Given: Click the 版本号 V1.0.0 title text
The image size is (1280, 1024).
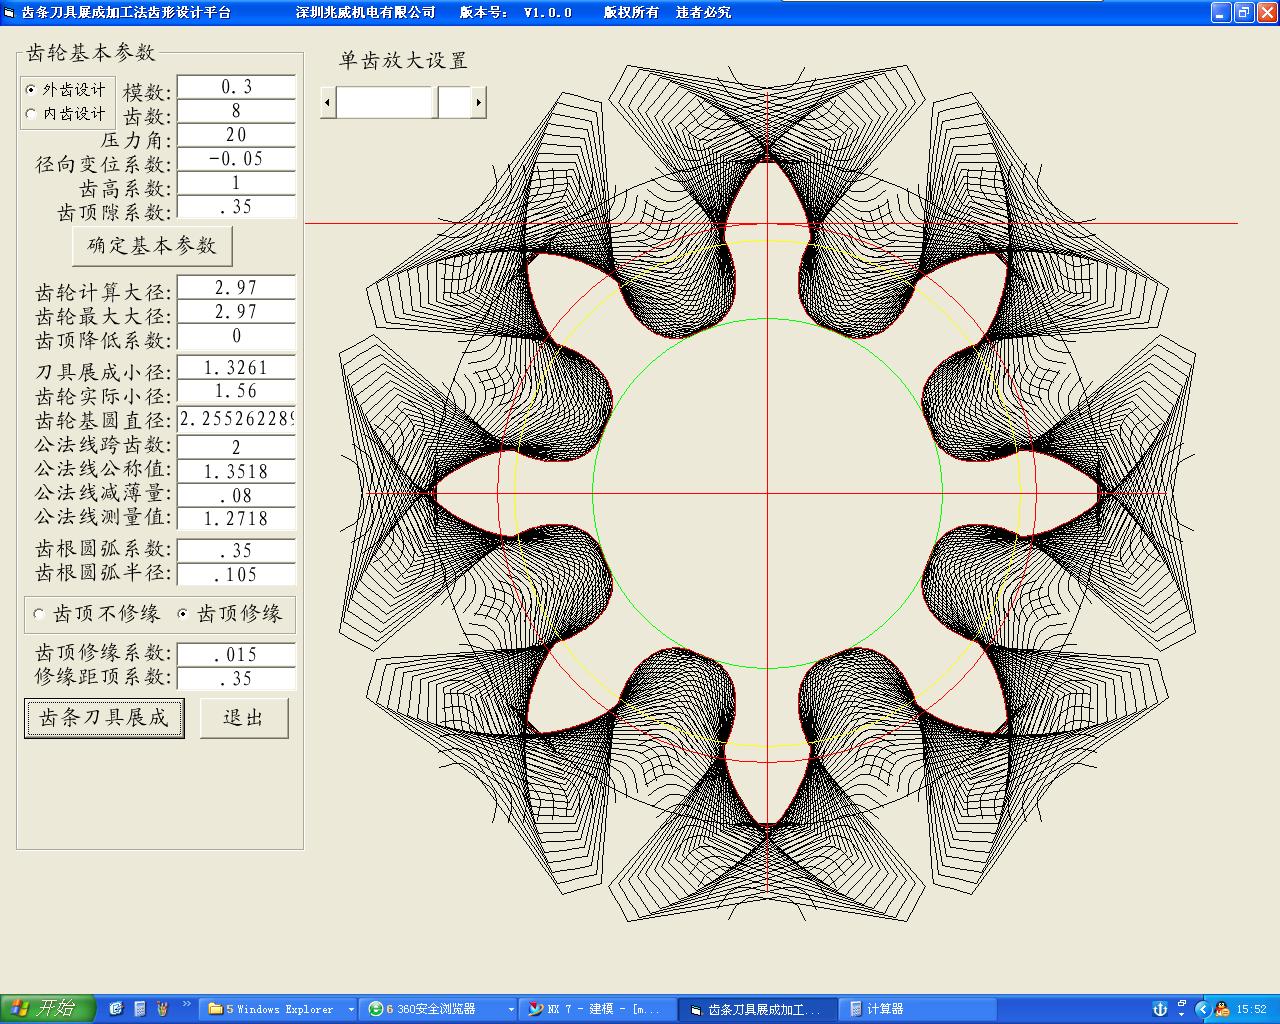Looking at the screenshot, I should [x=516, y=12].
